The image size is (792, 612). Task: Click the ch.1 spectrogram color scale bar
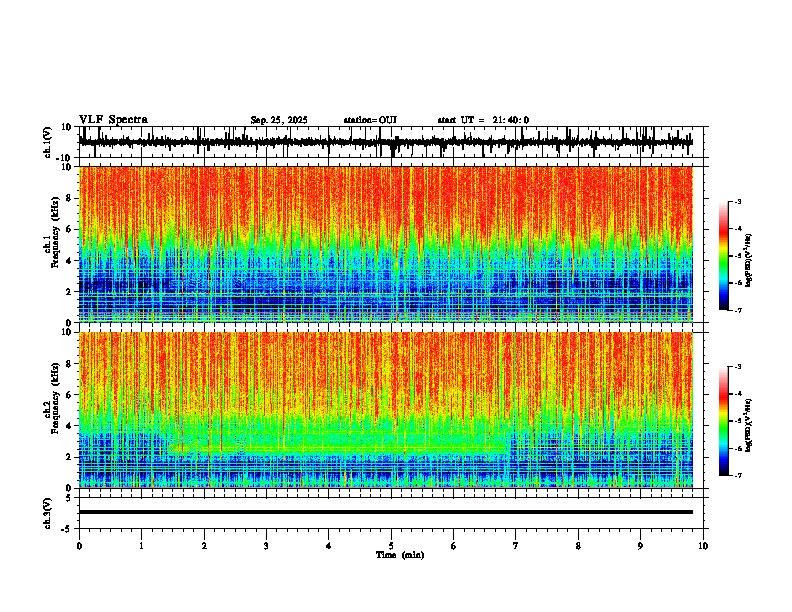click(723, 256)
